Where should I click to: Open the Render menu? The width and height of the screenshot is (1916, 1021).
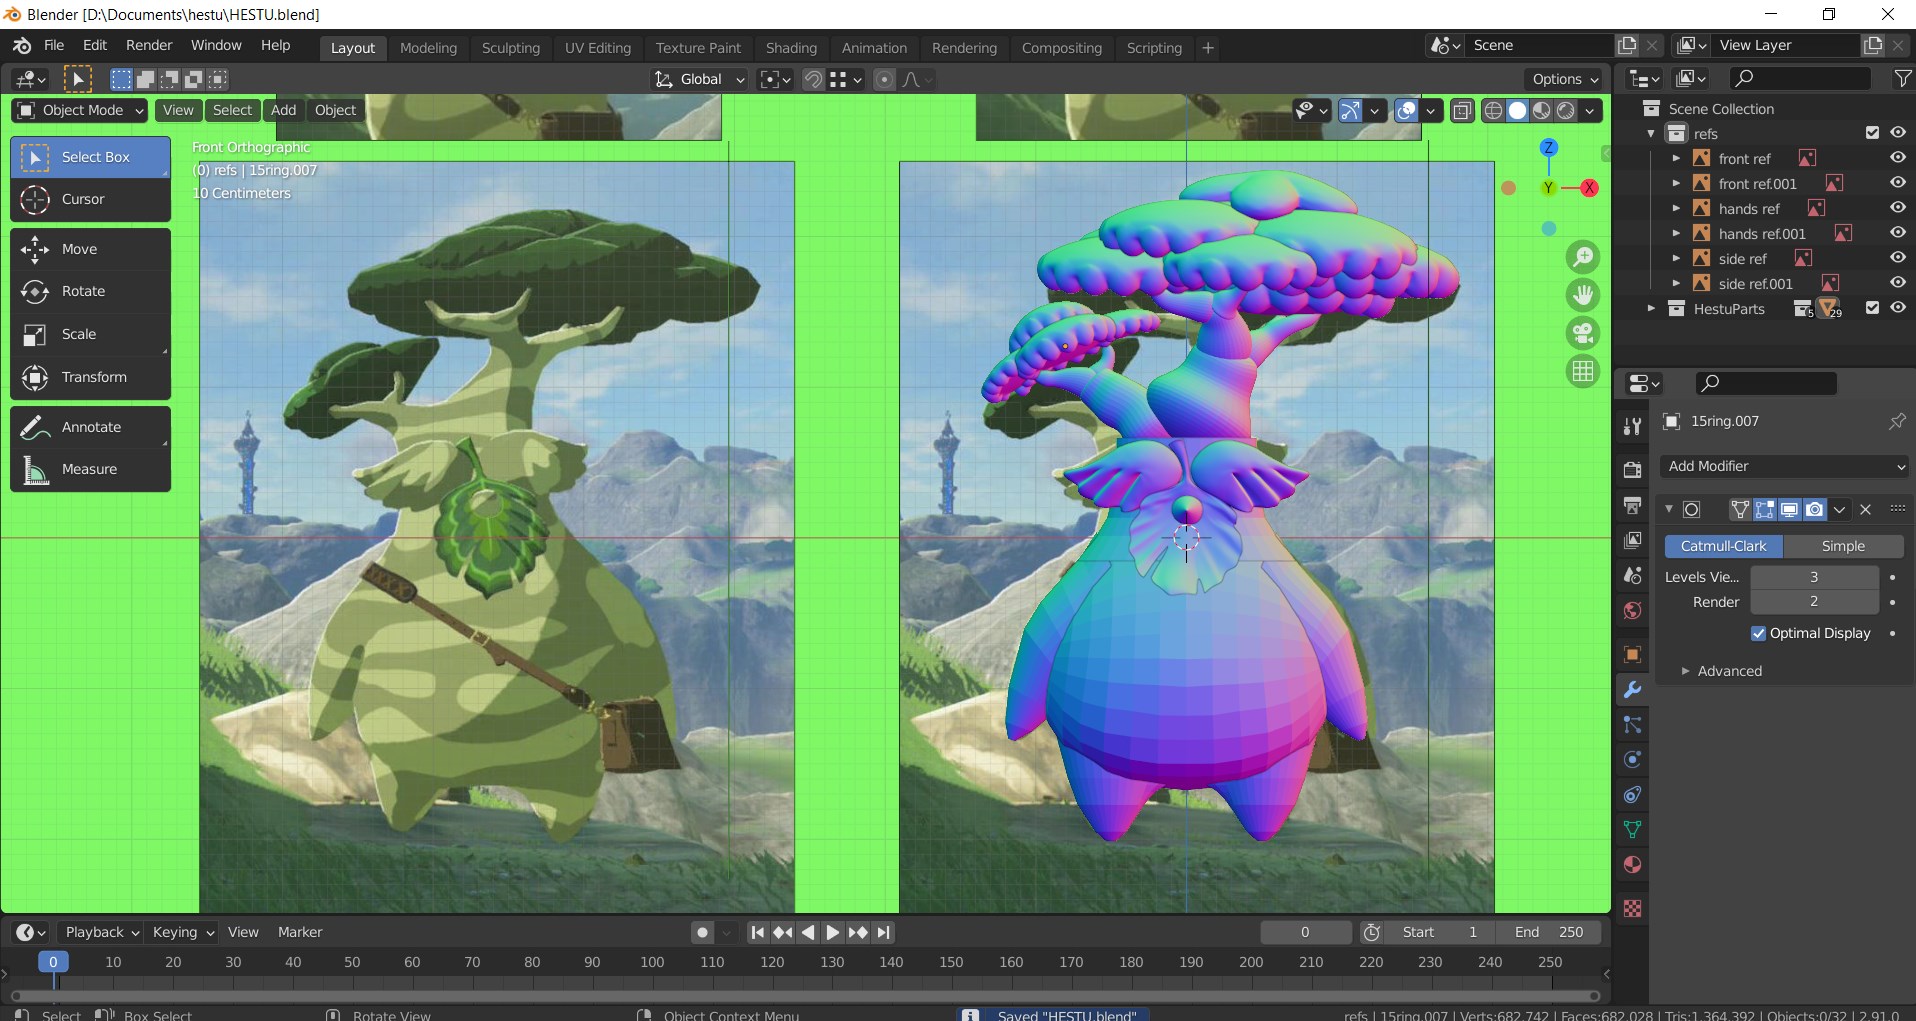pyautogui.click(x=149, y=45)
